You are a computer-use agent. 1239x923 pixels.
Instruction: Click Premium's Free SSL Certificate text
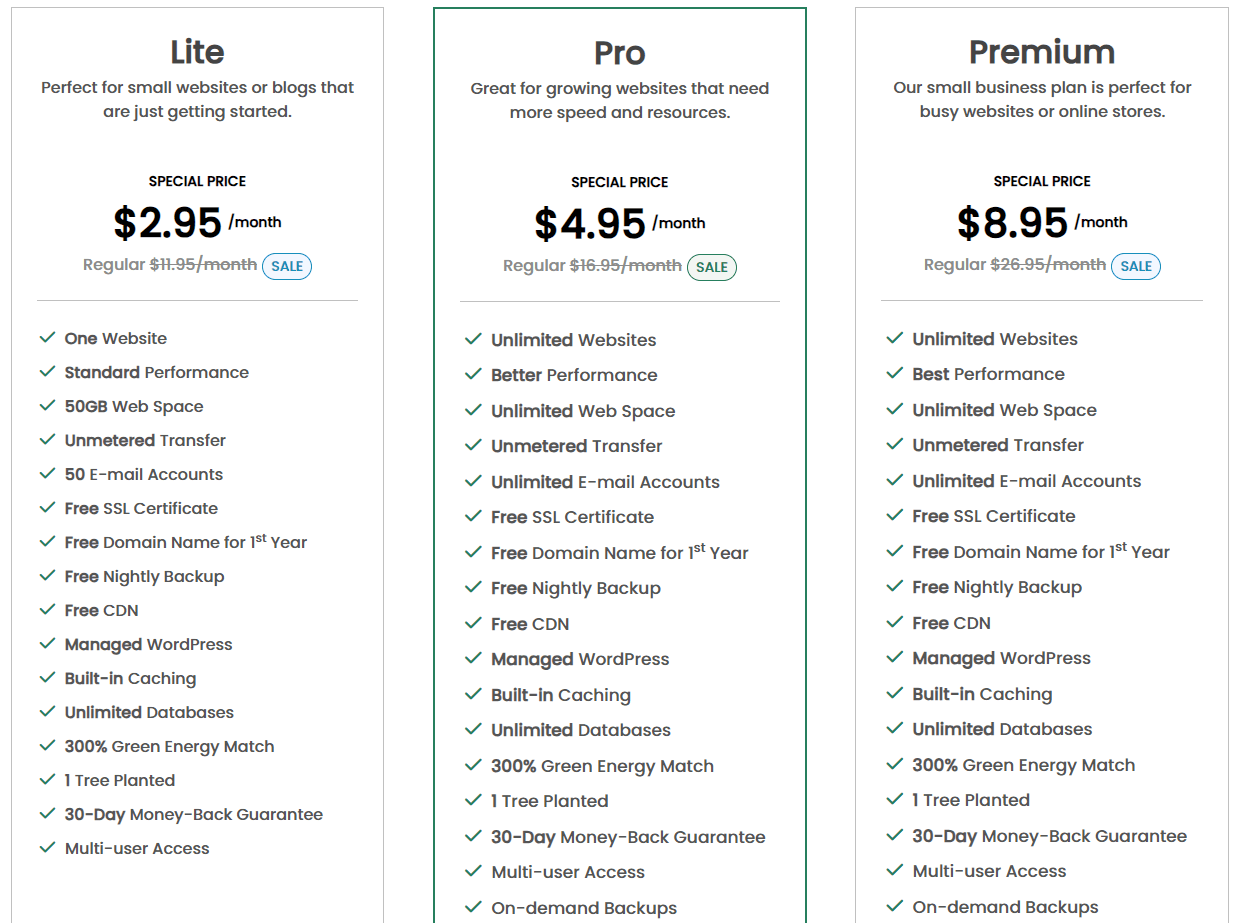click(x=993, y=516)
